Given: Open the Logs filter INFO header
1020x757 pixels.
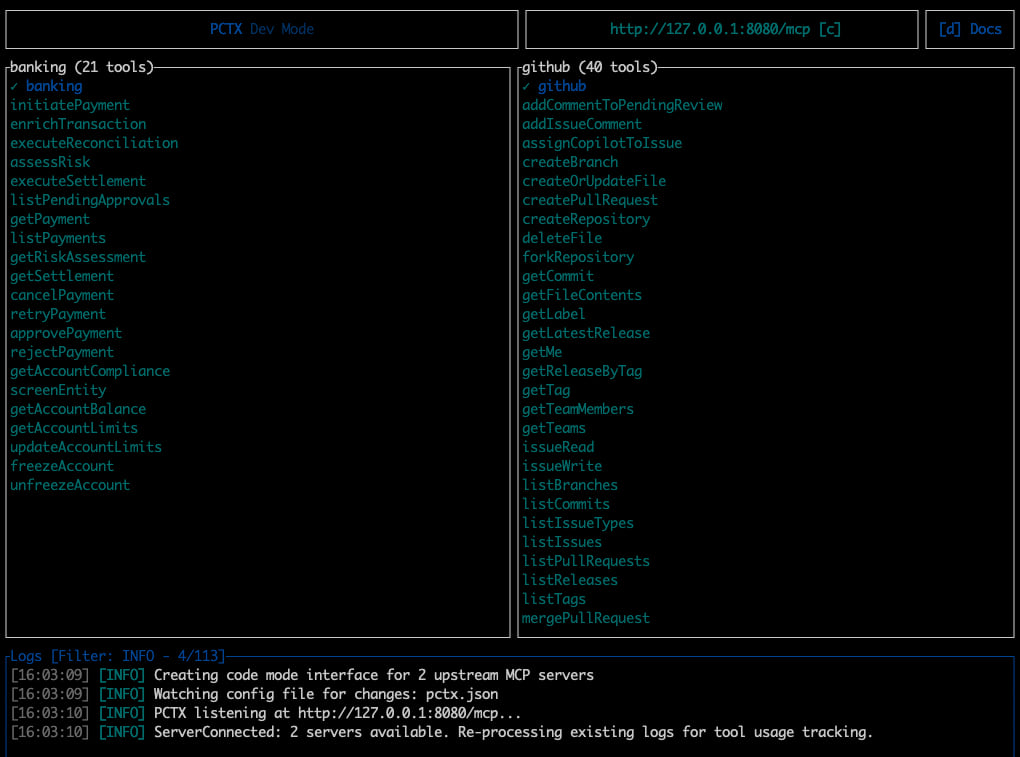Looking at the screenshot, I should click(118, 656).
